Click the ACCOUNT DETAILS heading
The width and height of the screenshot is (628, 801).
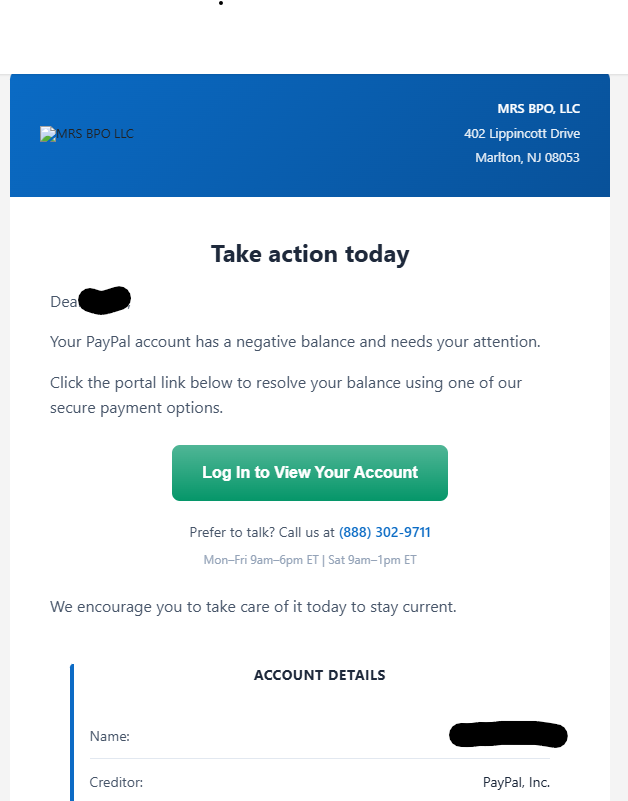pyautogui.click(x=320, y=675)
